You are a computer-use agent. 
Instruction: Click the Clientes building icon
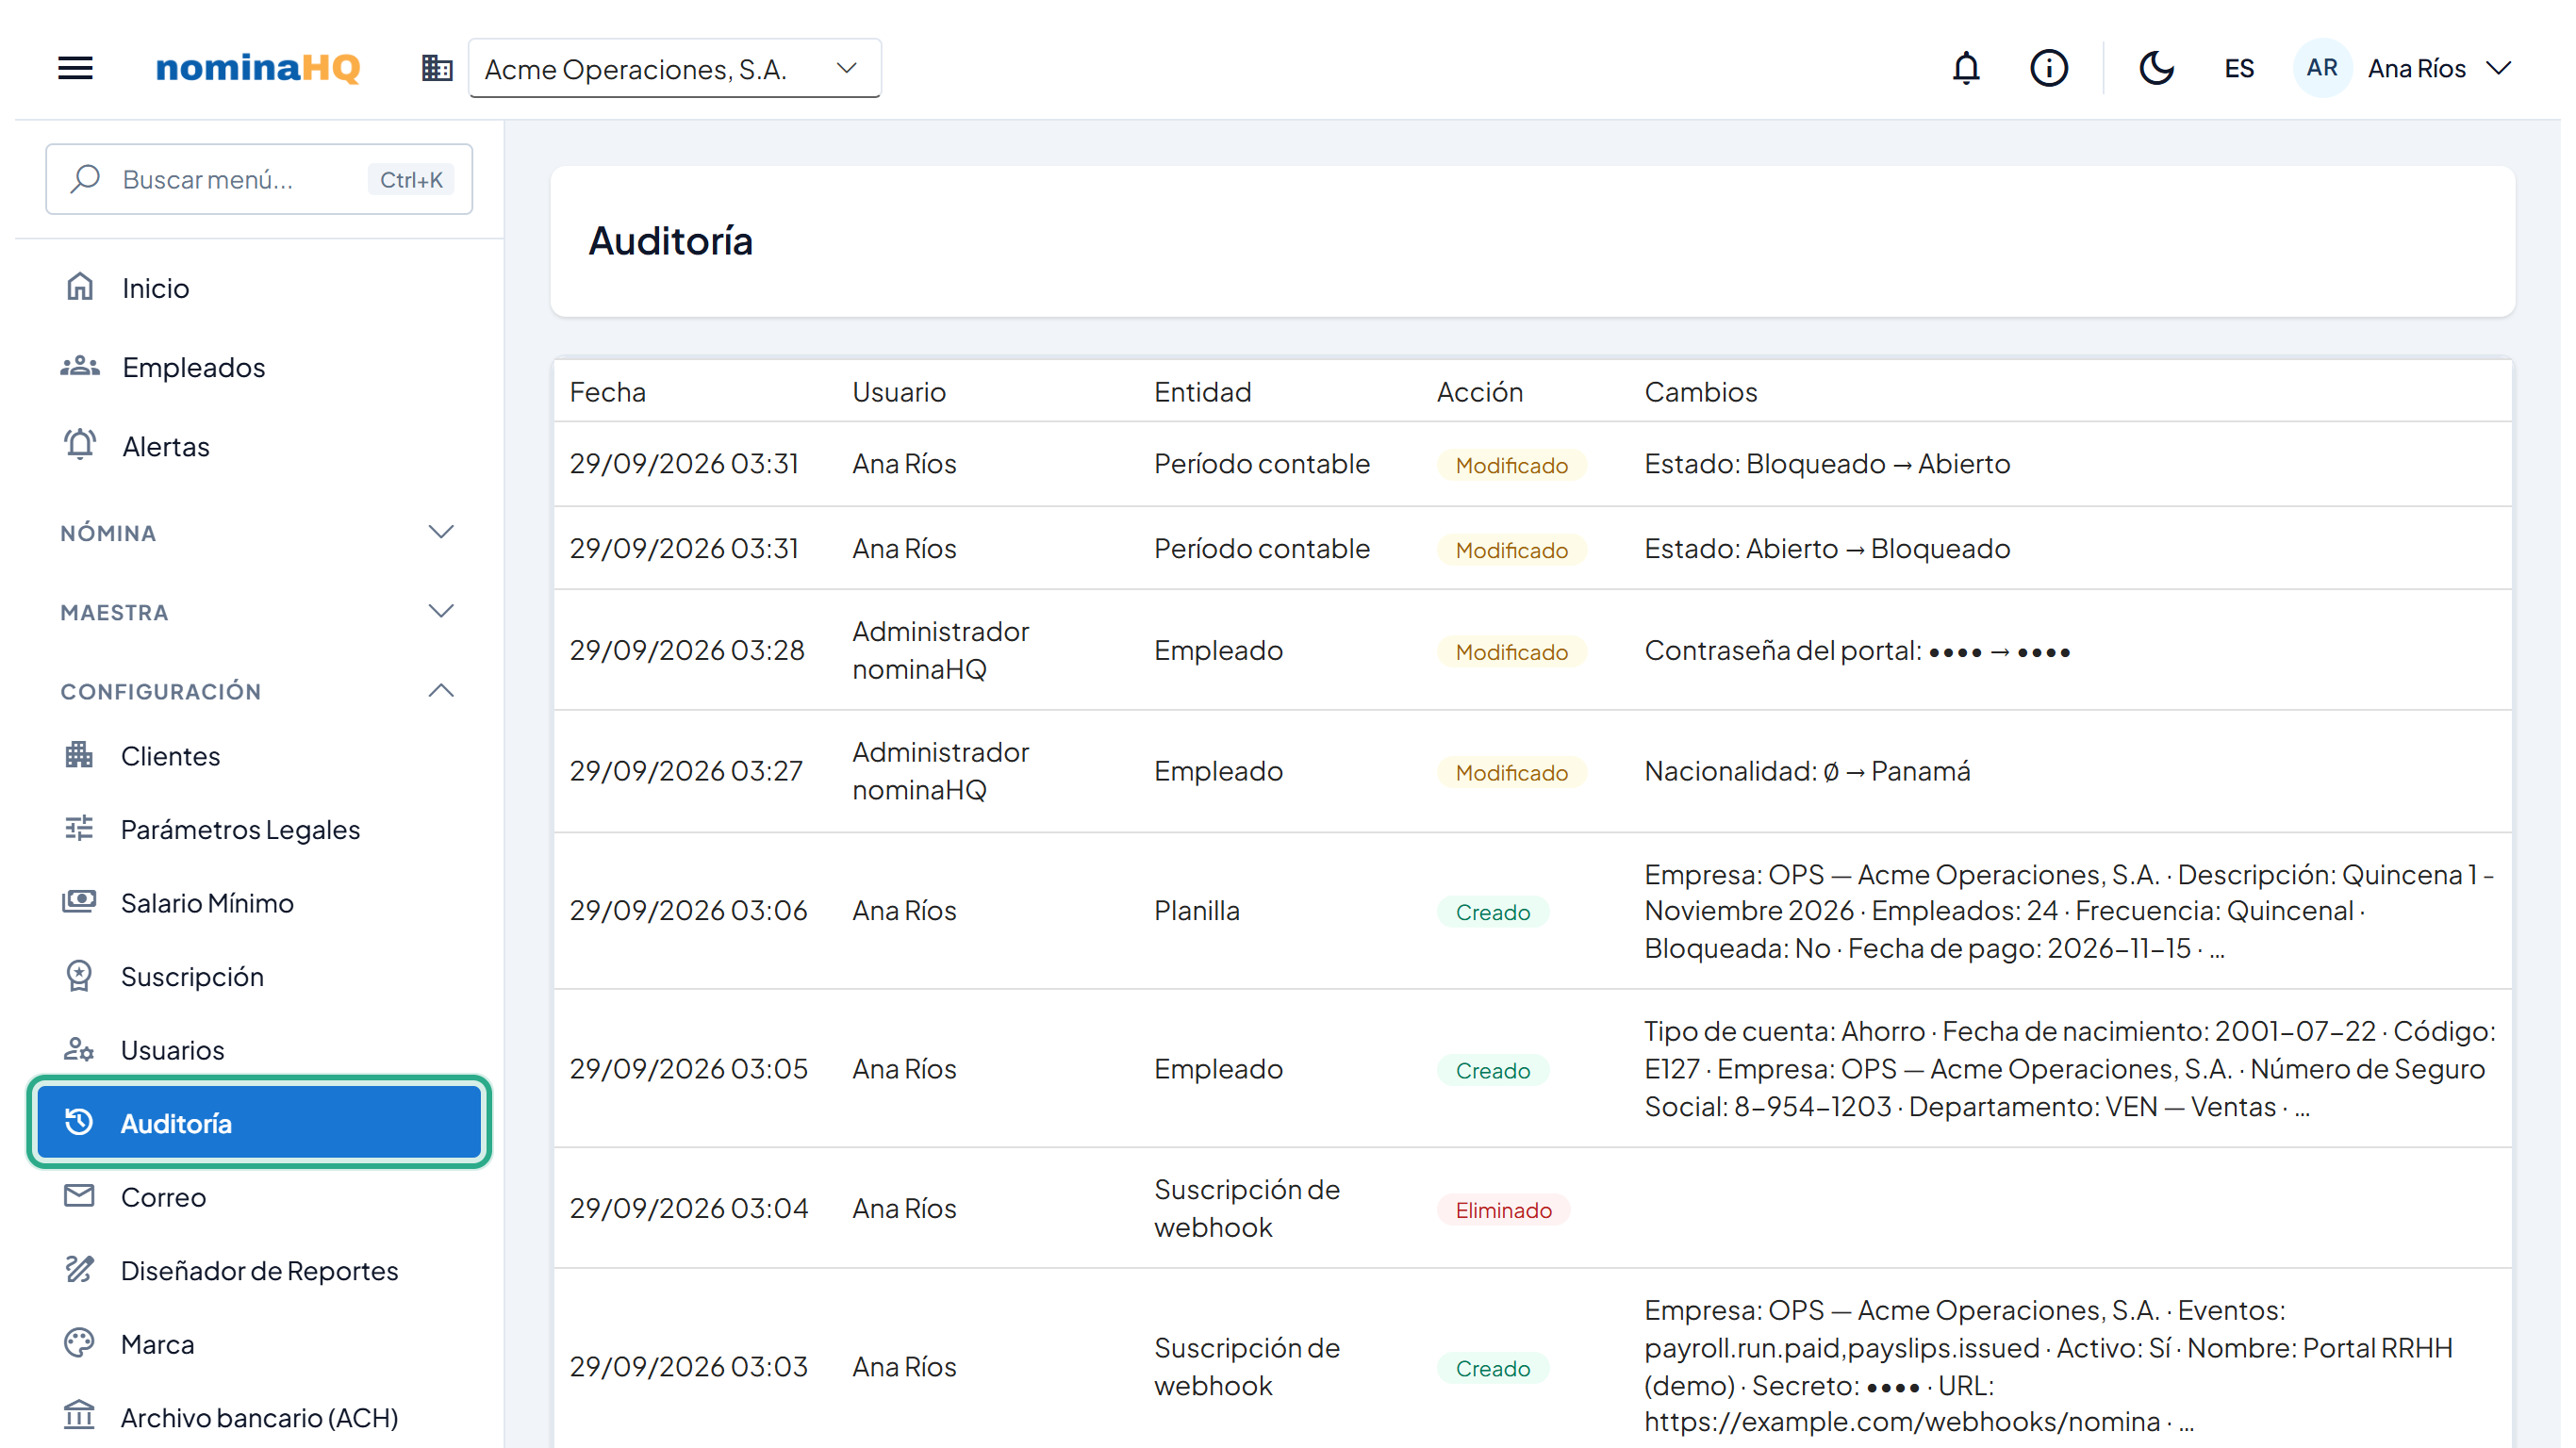(x=79, y=755)
